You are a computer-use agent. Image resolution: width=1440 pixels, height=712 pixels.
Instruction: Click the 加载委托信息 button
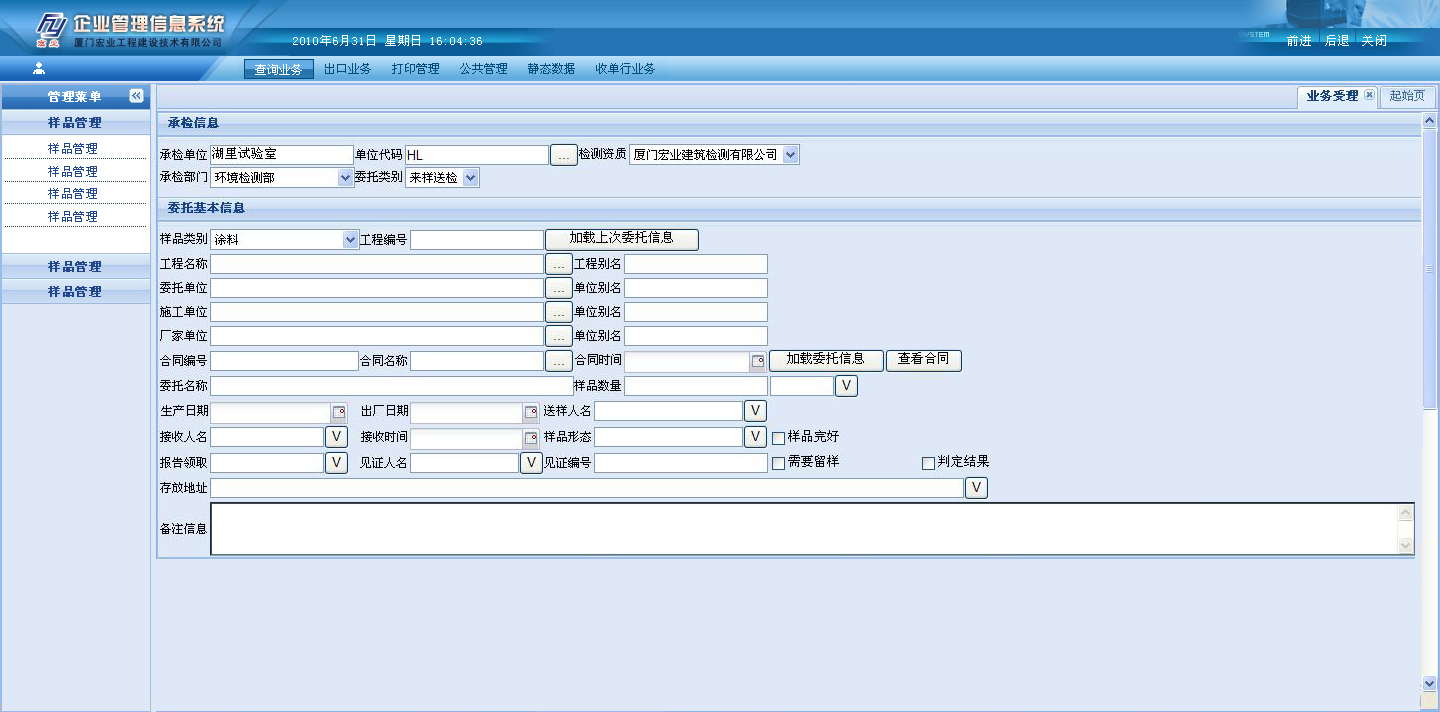825,360
